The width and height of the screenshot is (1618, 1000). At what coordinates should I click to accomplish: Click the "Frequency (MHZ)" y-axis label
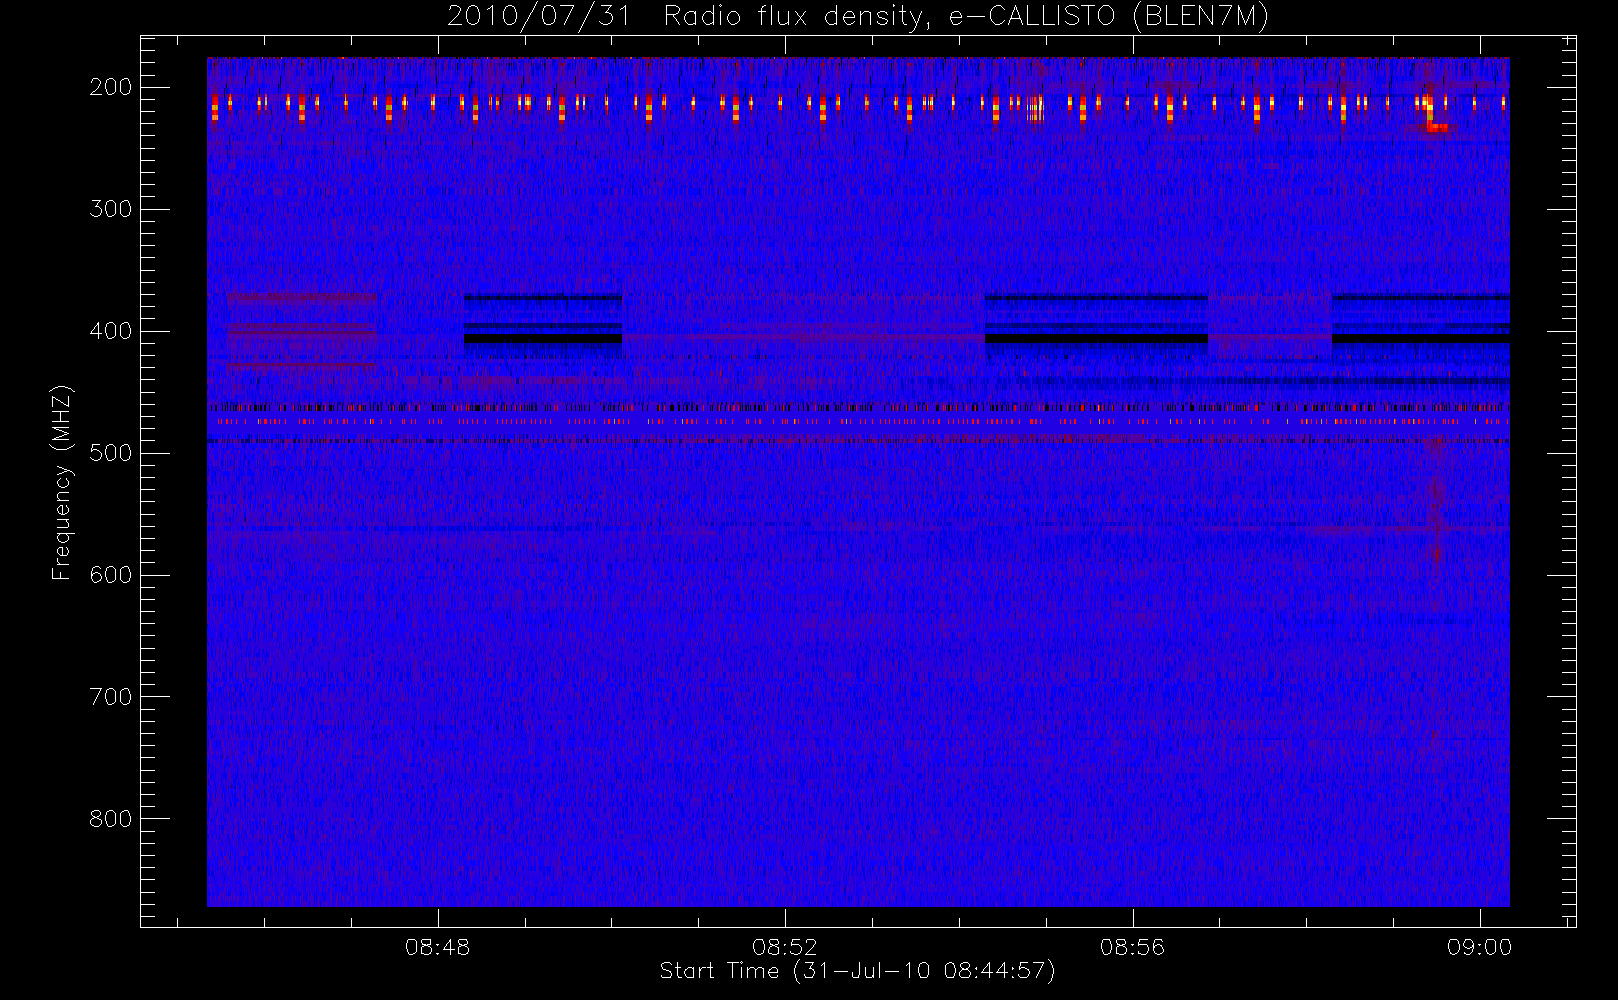point(62,482)
